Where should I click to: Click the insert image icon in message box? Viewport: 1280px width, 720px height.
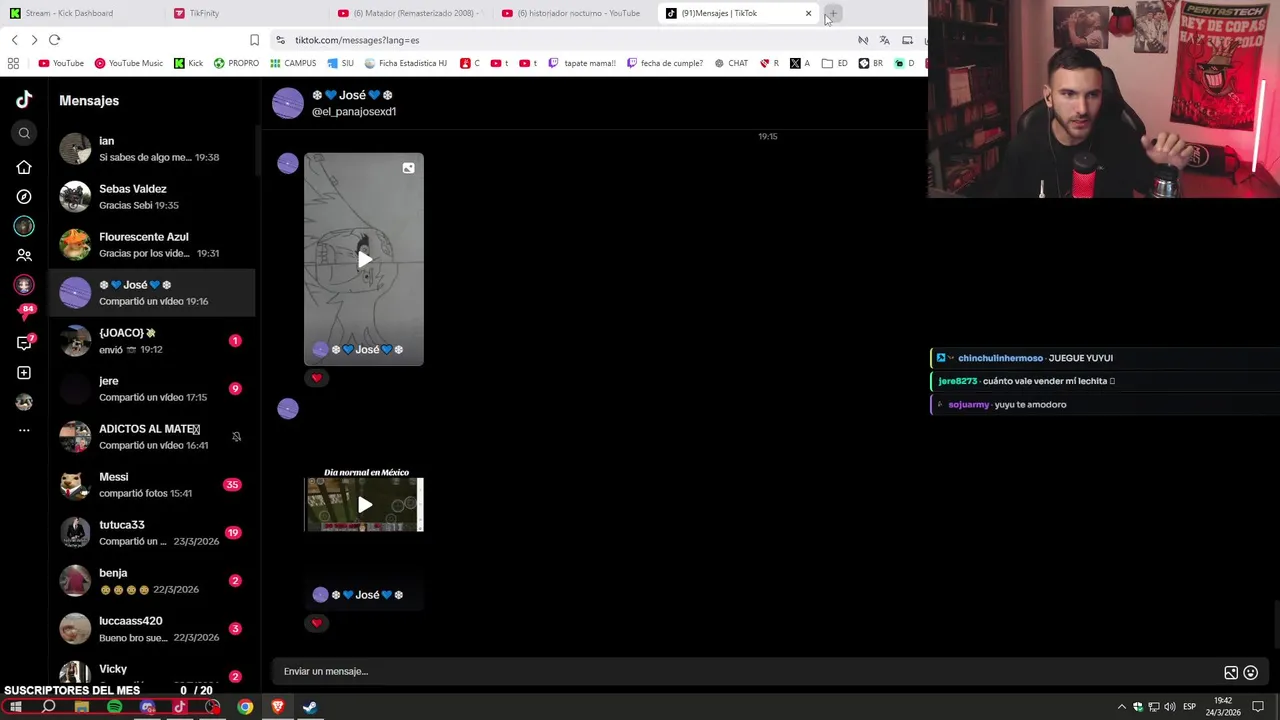[1231, 673]
